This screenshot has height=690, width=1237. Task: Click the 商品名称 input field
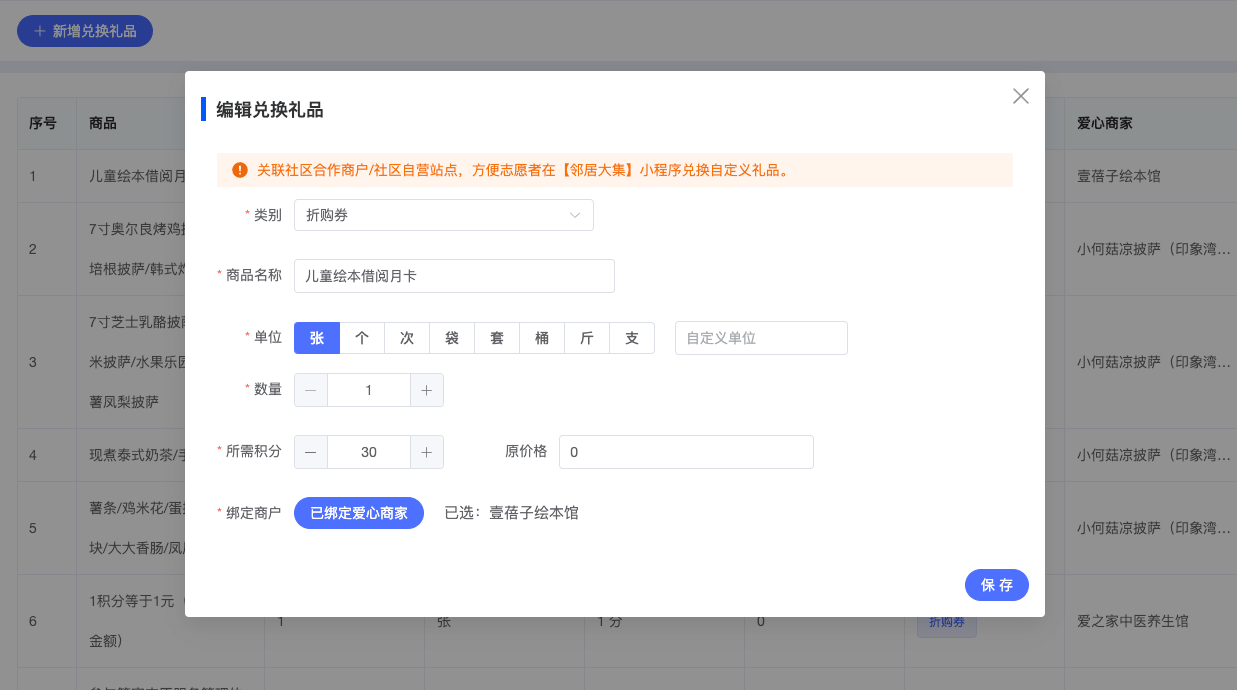pos(454,276)
